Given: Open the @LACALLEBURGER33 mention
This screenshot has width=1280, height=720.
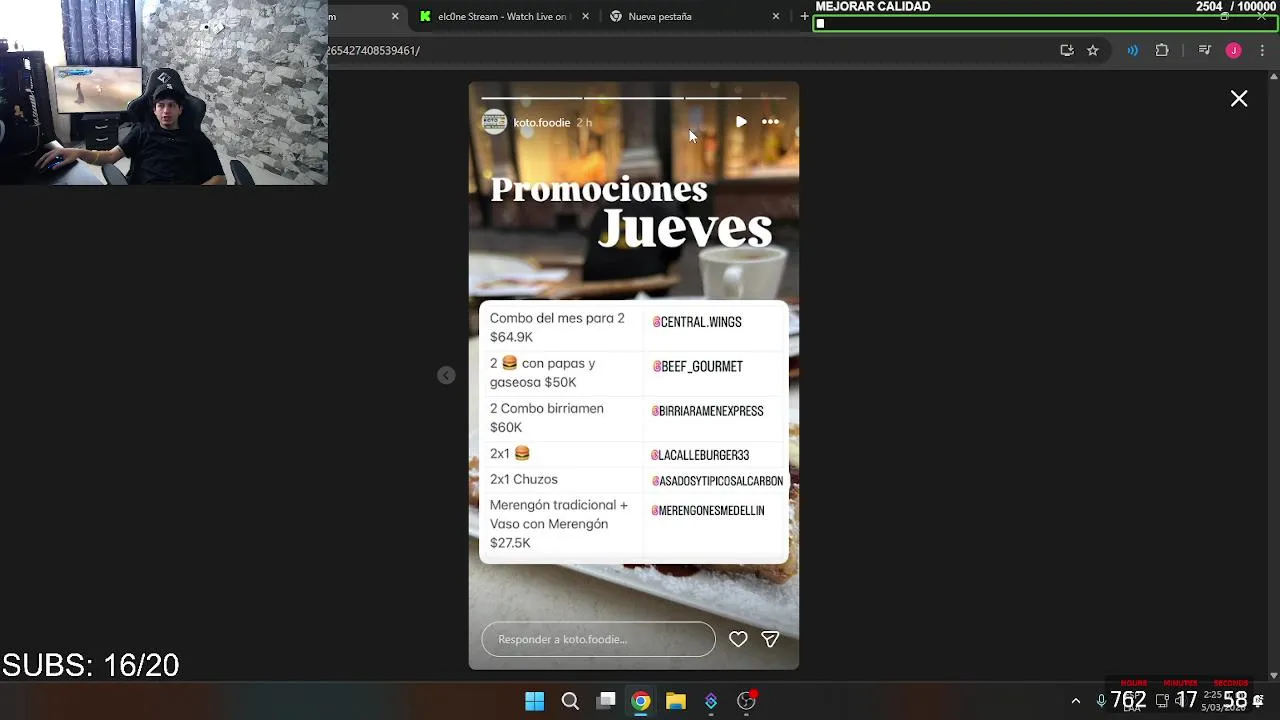Looking at the screenshot, I should point(700,455).
